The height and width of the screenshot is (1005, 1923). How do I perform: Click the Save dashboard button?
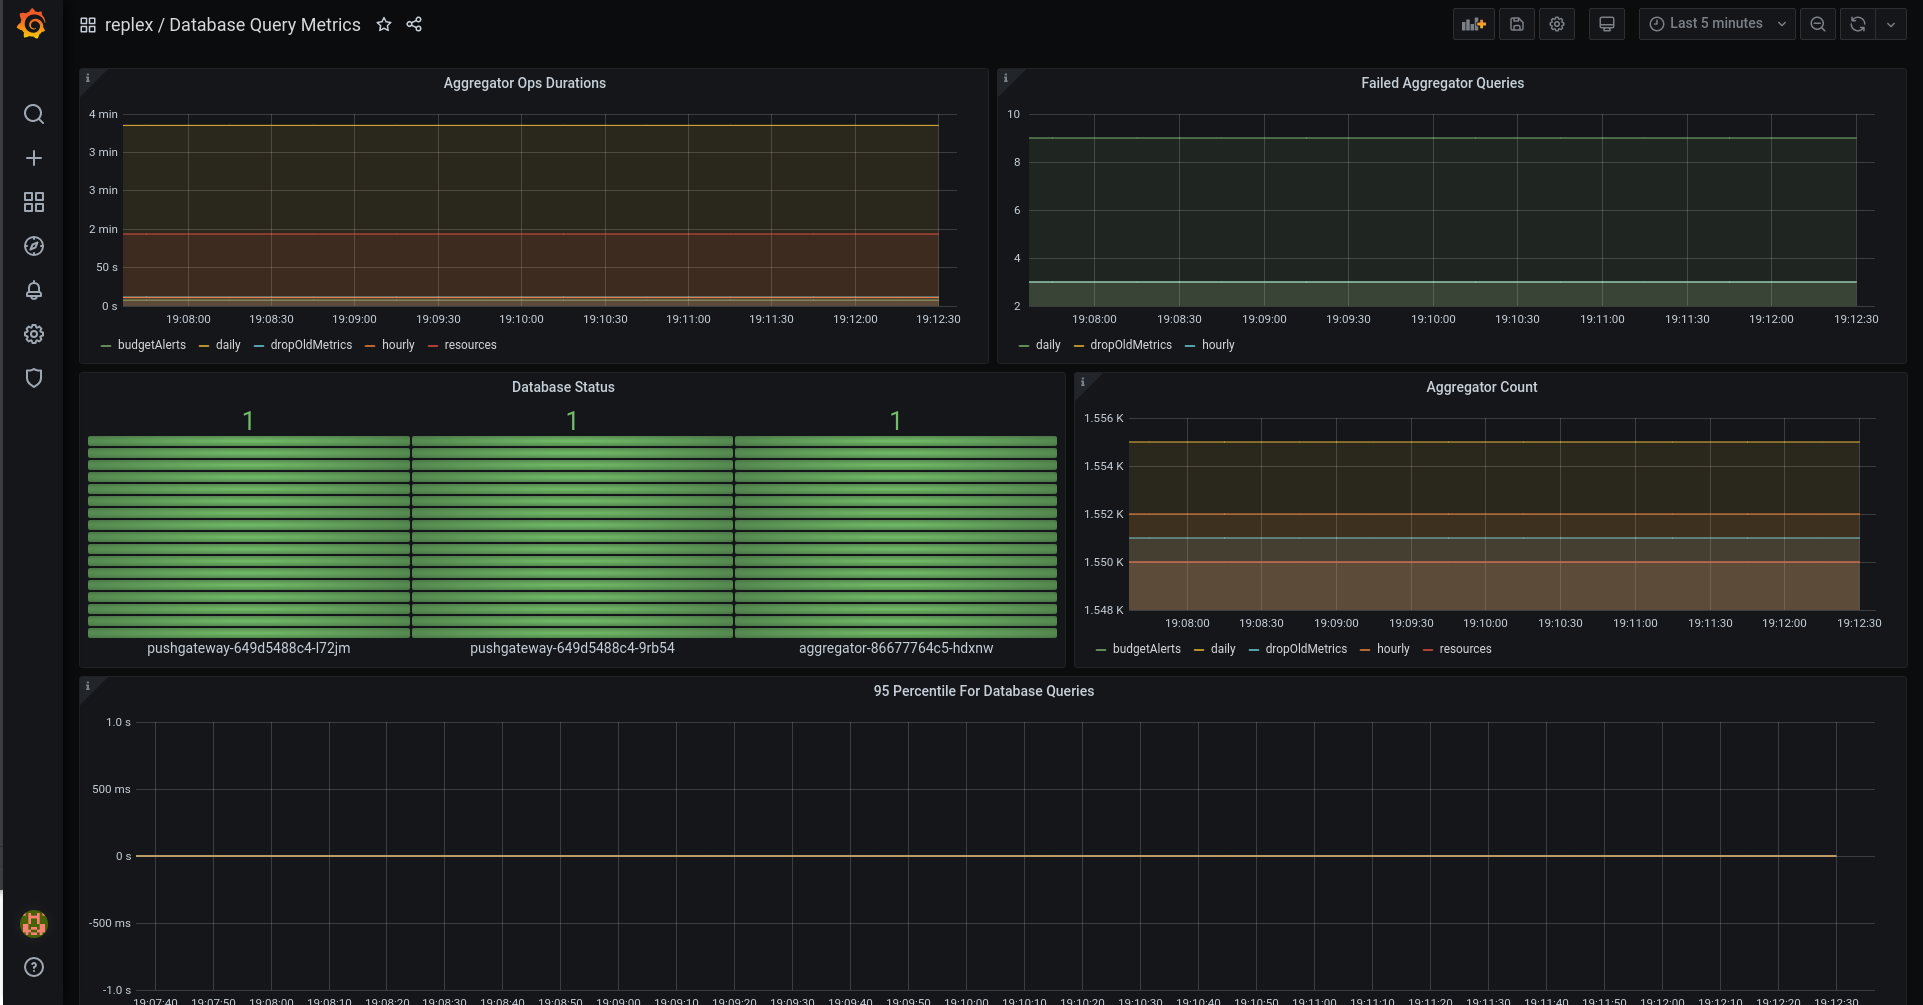(1517, 24)
